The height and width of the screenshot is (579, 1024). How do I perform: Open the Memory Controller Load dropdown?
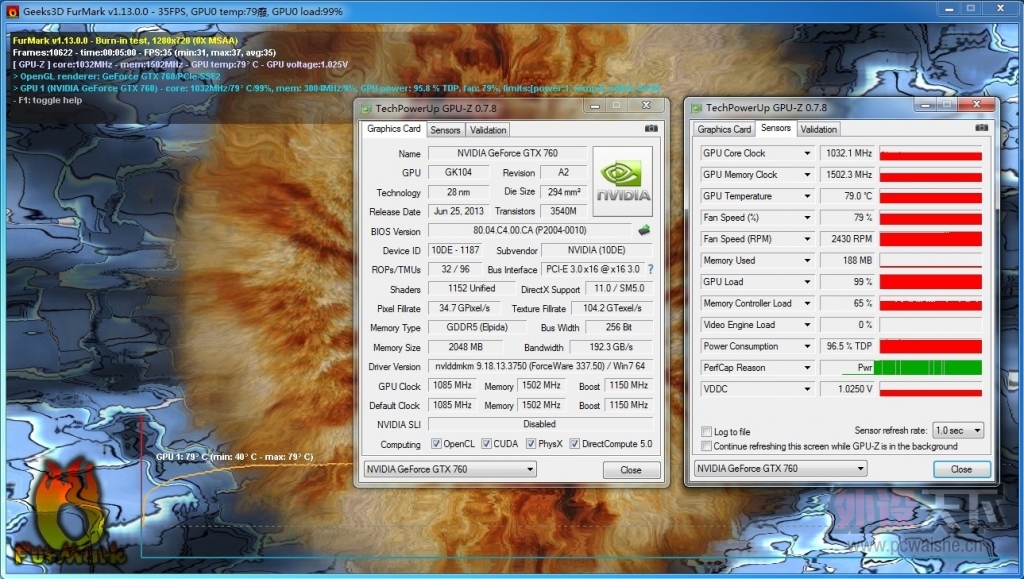[x=807, y=304]
